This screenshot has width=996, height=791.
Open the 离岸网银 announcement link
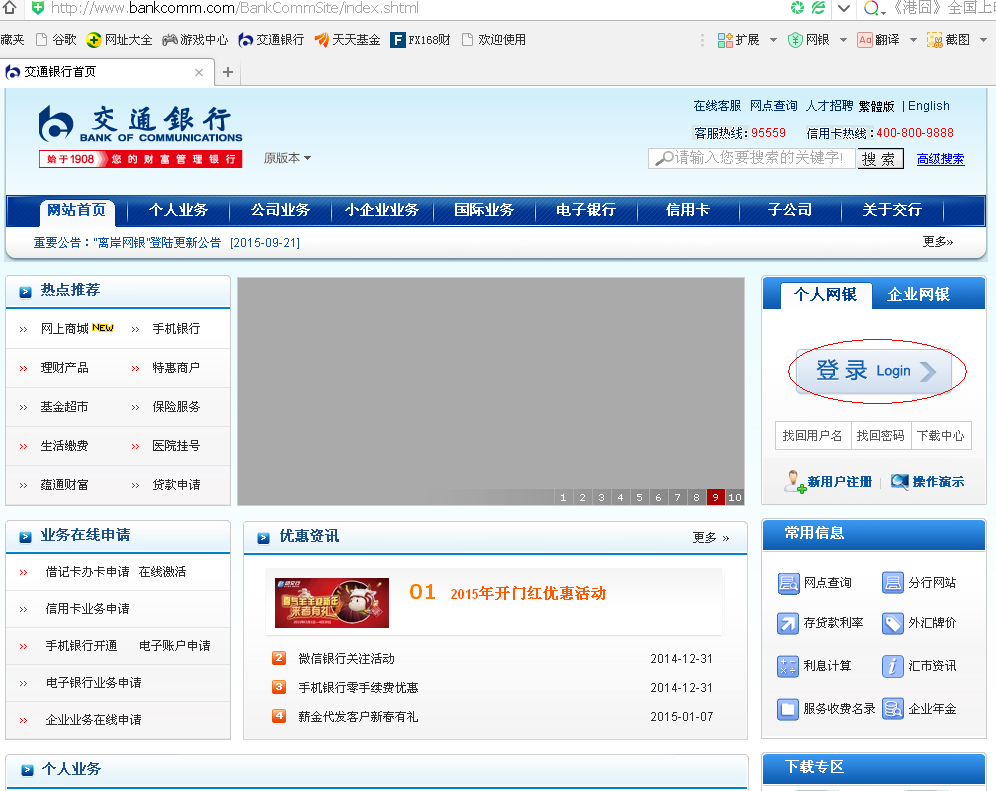[x=166, y=243]
